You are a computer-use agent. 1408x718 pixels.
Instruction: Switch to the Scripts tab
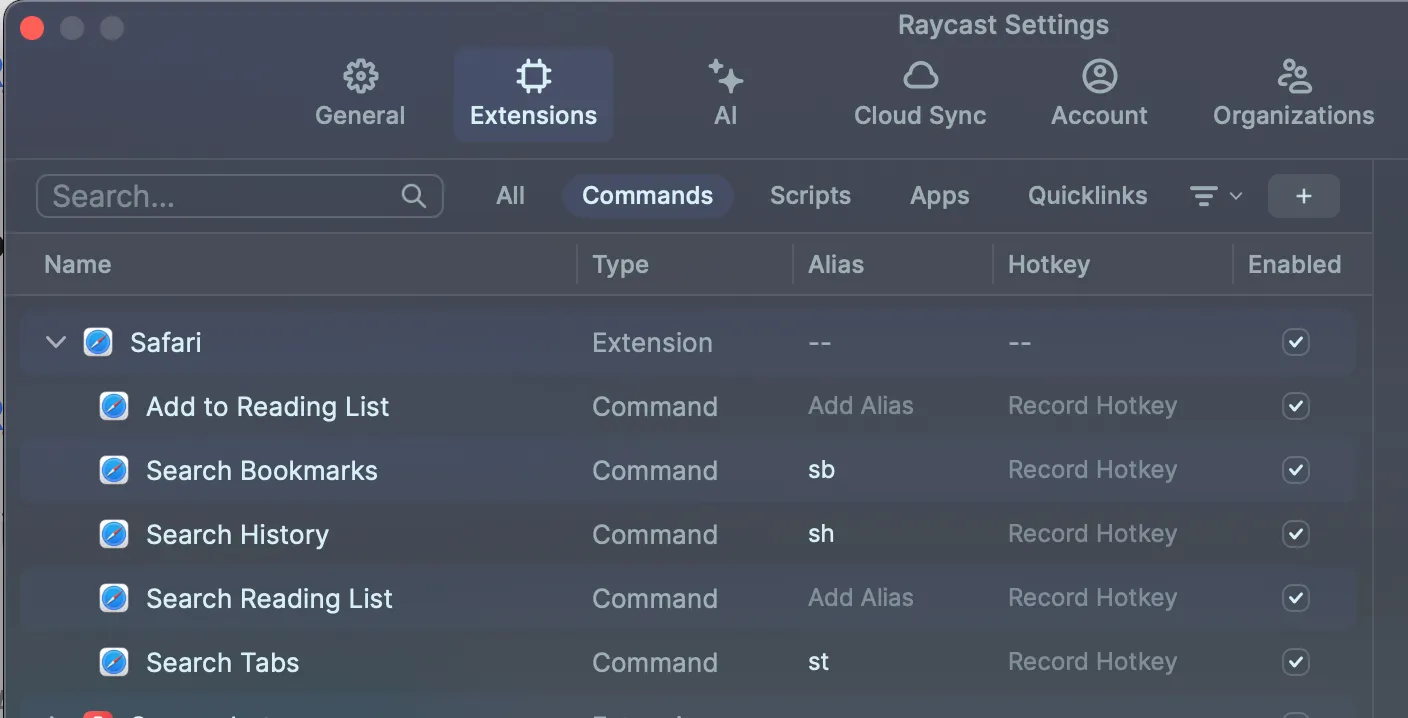point(810,196)
